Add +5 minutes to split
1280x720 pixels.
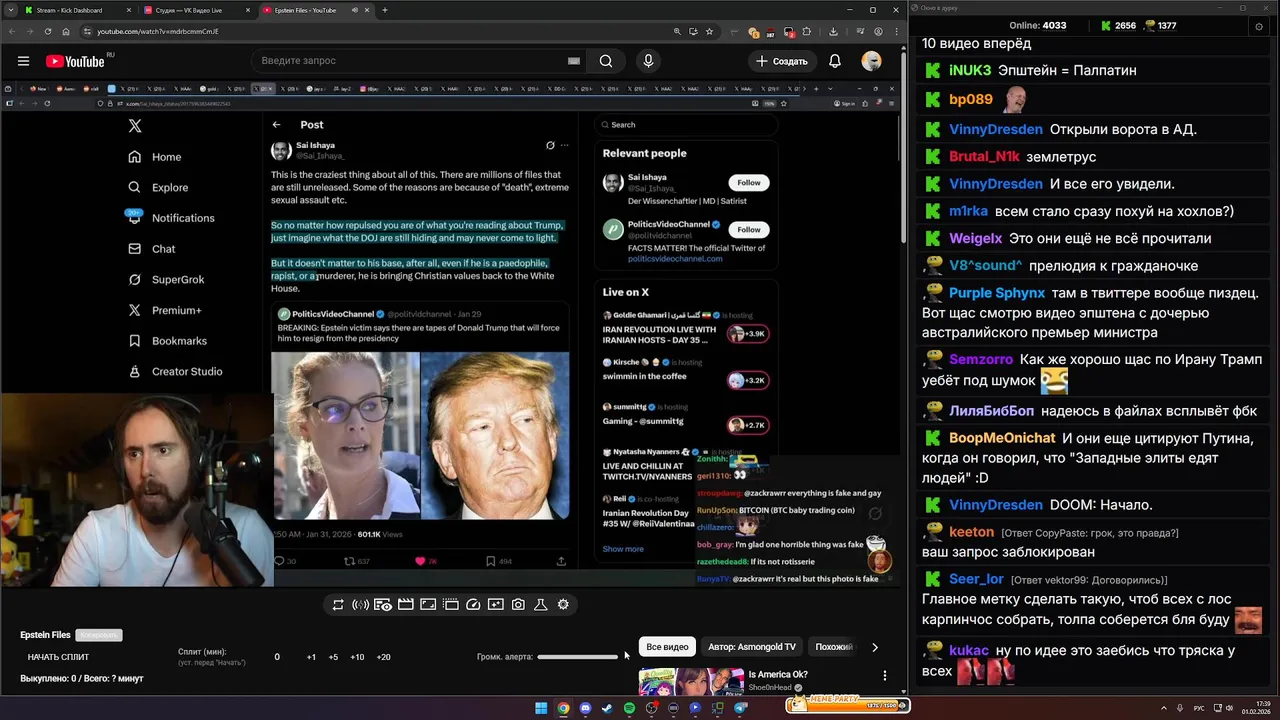333,657
